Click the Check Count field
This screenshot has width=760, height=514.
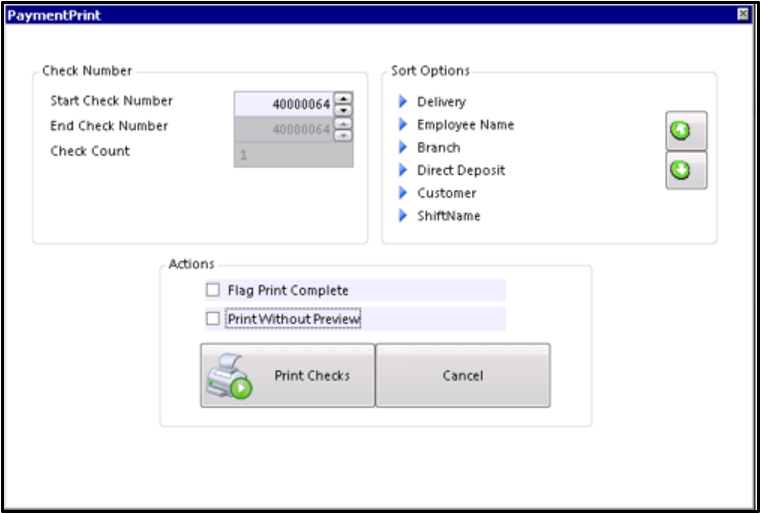point(294,155)
